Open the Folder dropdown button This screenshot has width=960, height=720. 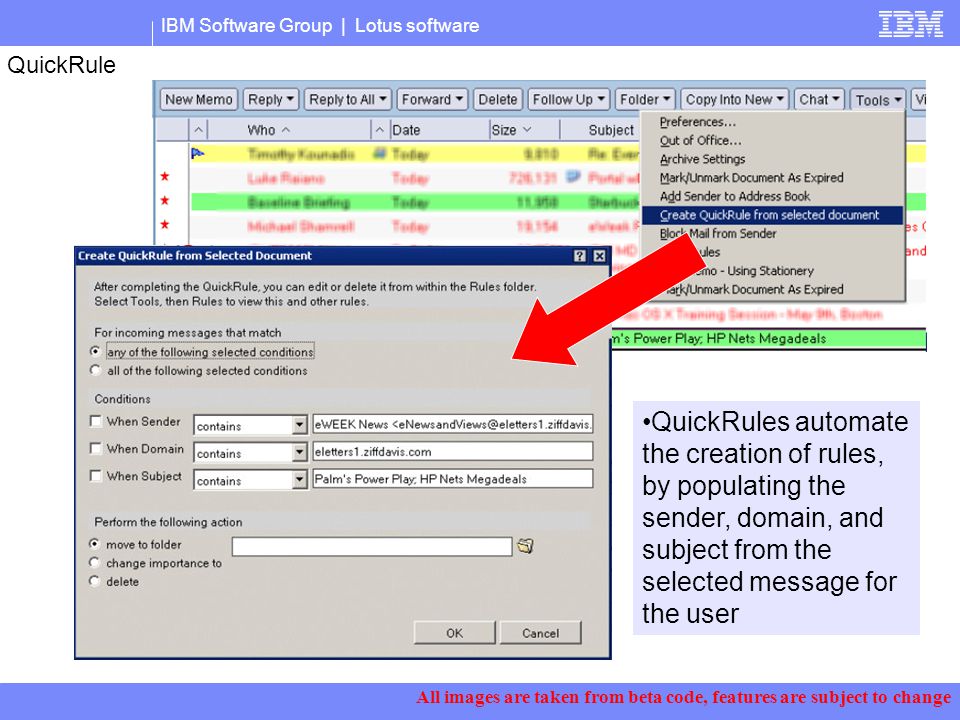[x=645, y=100]
